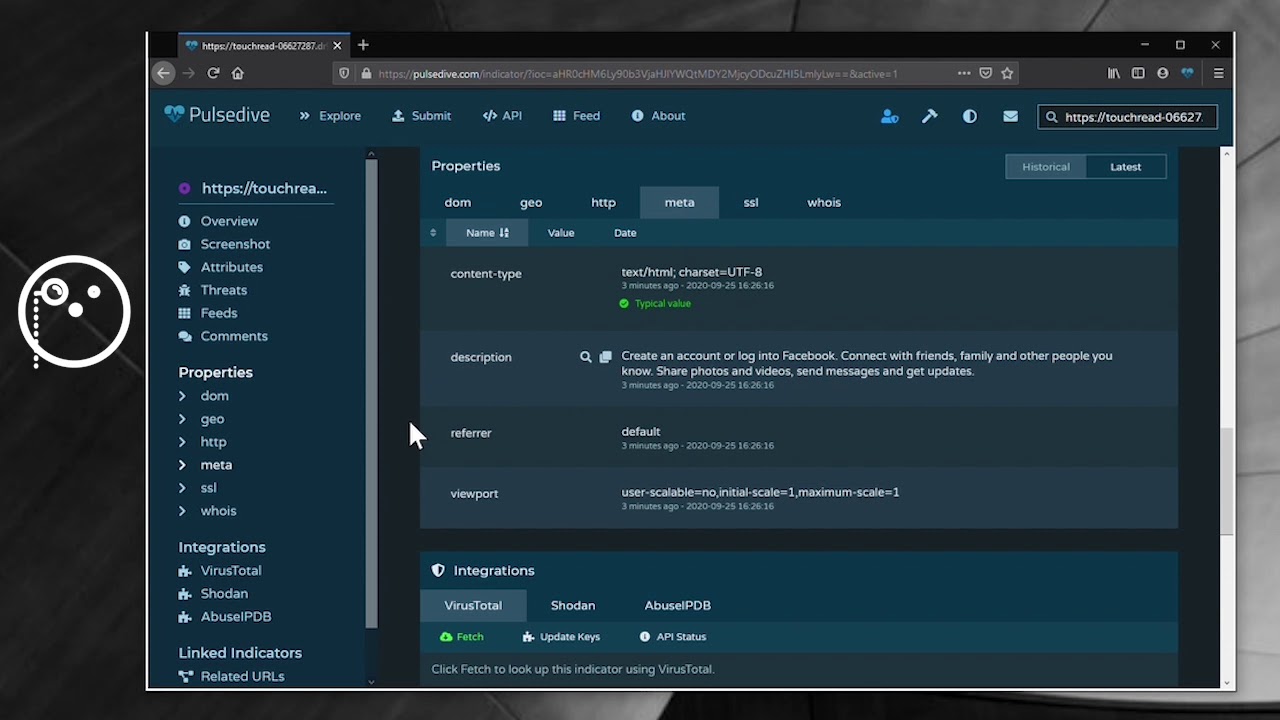
Task: Click the browser address bar URL
Action: point(638,74)
